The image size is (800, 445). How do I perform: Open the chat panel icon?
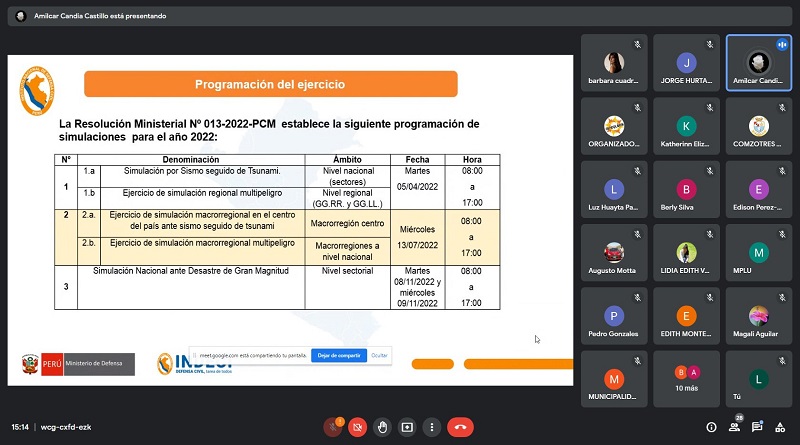[x=757, y=427]
